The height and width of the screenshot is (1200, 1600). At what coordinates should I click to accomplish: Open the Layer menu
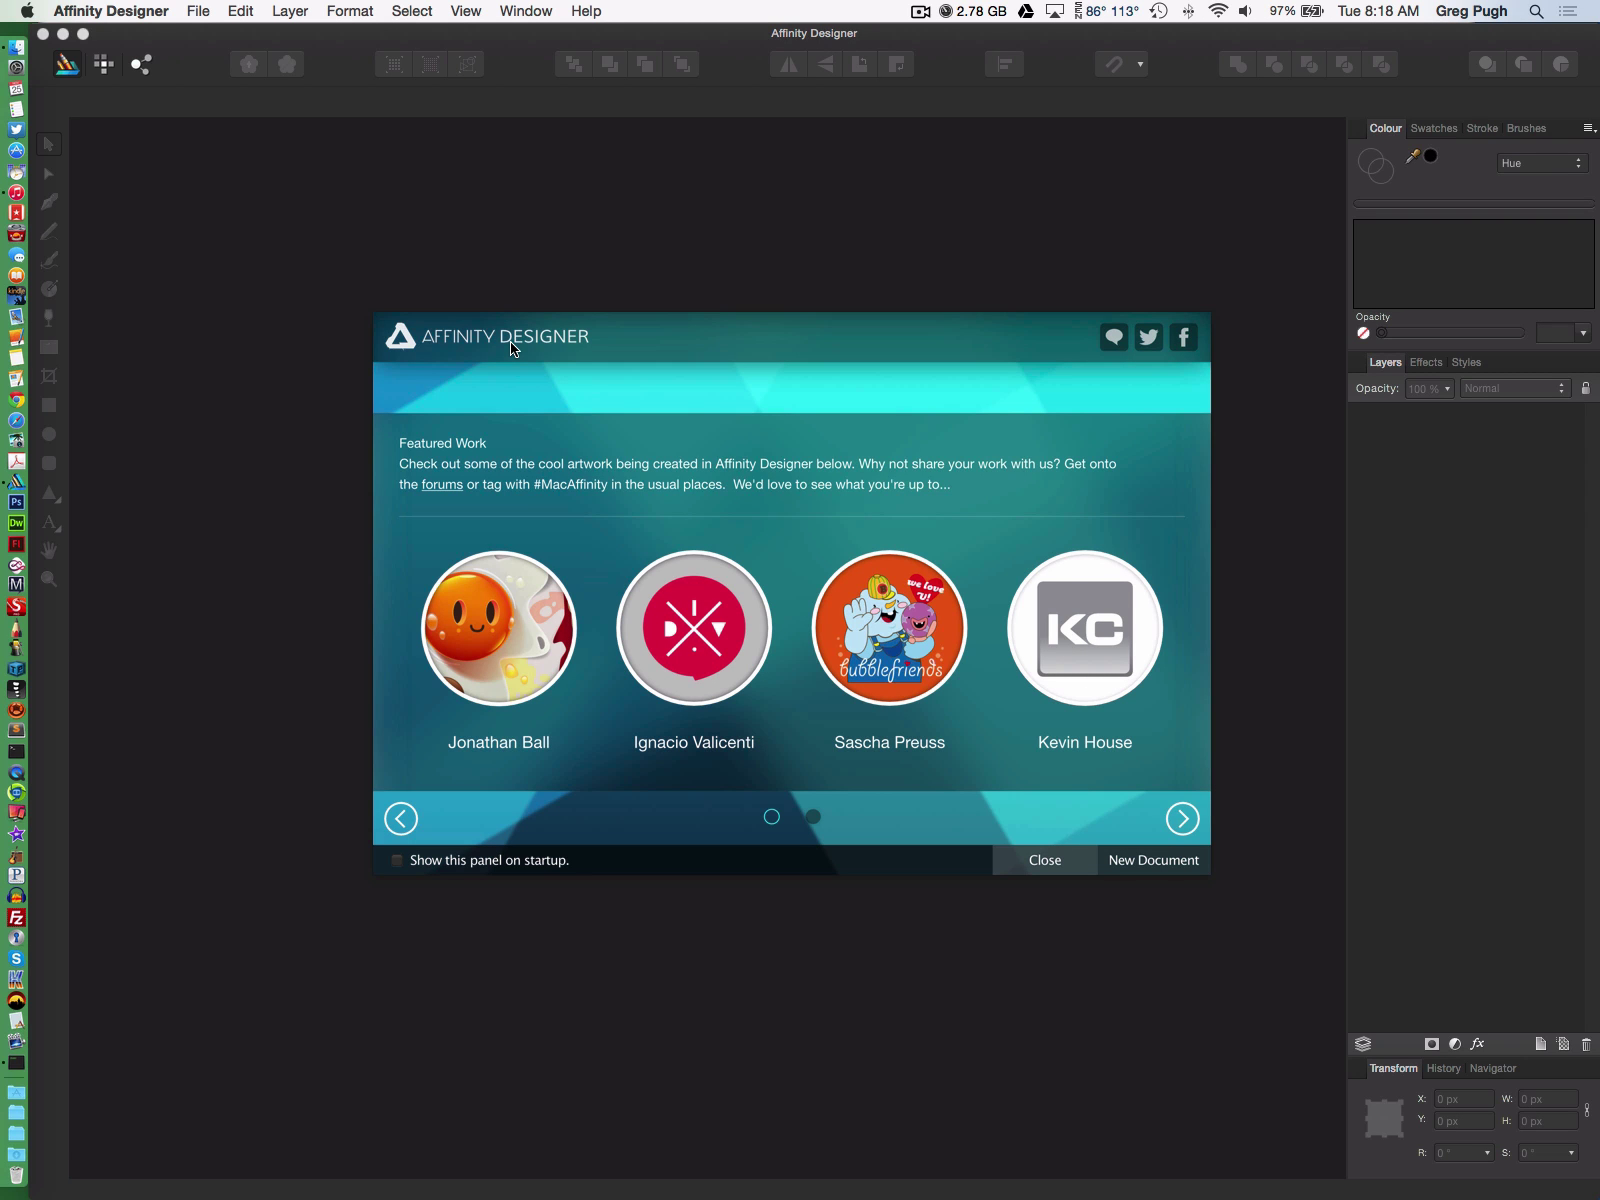(x=290, y=11)
